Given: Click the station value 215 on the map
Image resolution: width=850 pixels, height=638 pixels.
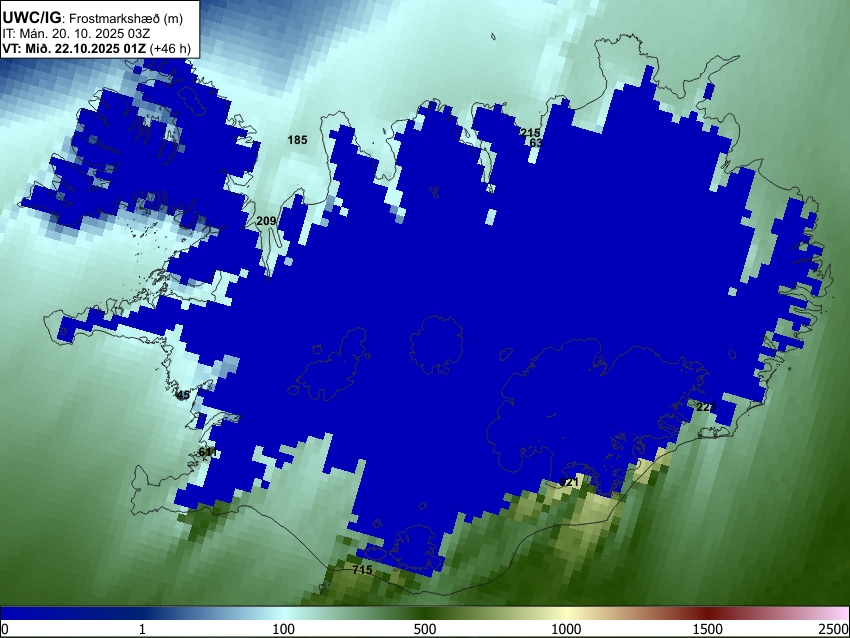Looking at the screenshot, I should click(530, 133).
